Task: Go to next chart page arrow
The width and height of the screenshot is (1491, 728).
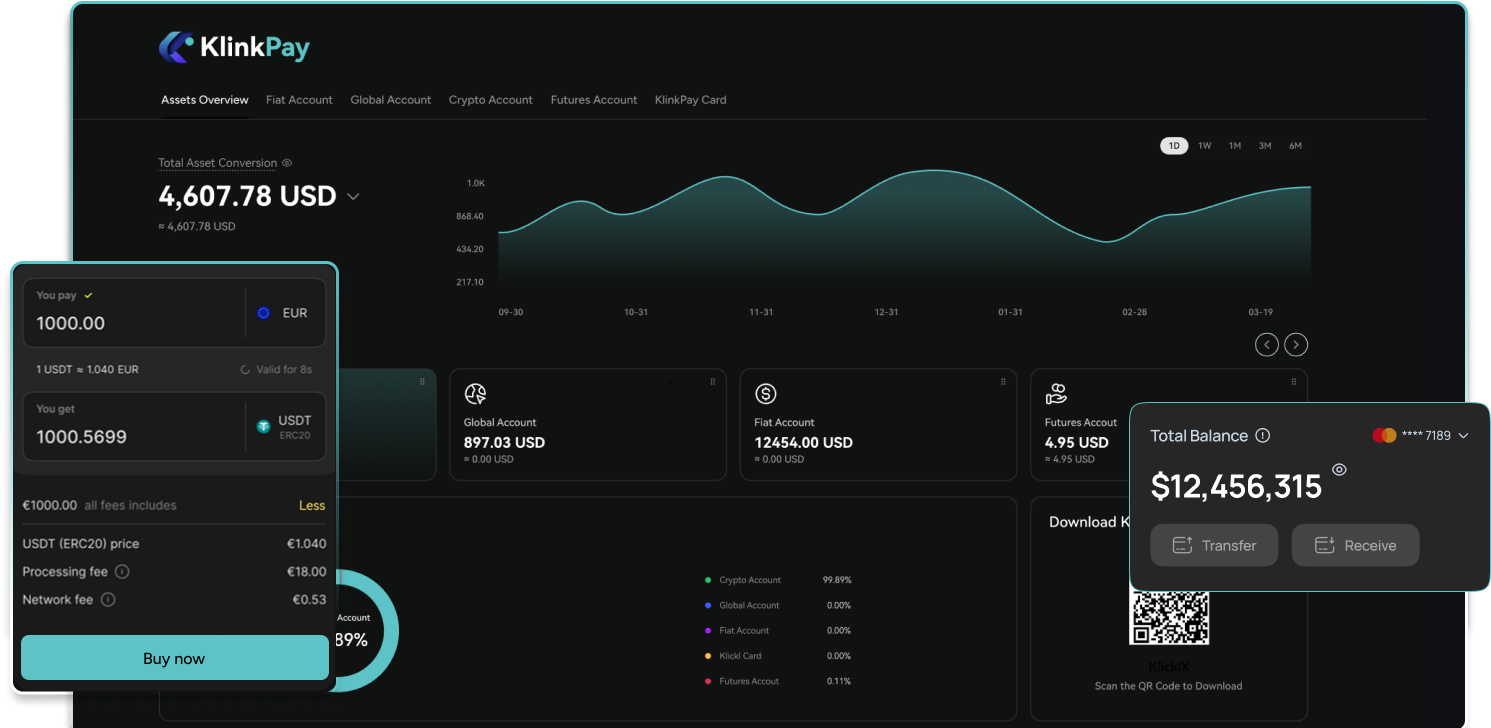Action: click(1296, 345)
